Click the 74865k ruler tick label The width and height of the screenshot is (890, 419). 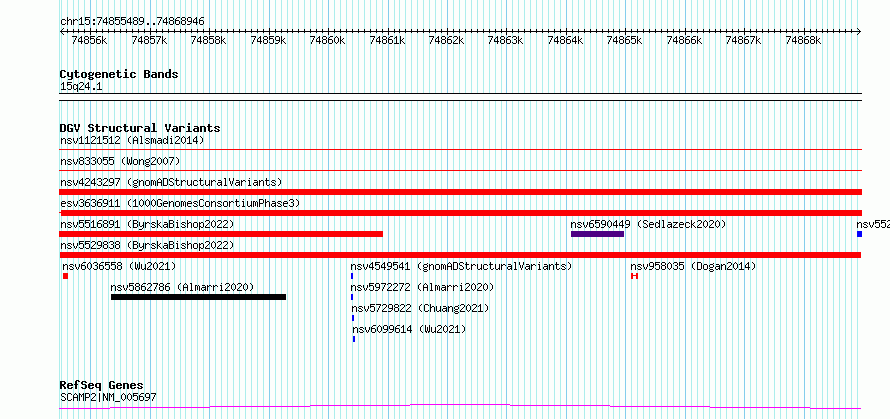coord(624,40)
